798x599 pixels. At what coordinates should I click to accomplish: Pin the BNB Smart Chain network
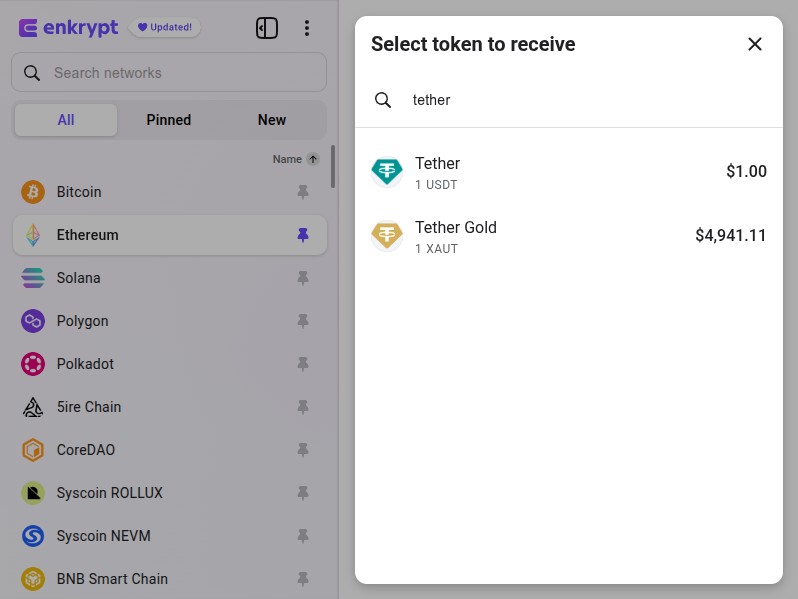coord(303,579)
